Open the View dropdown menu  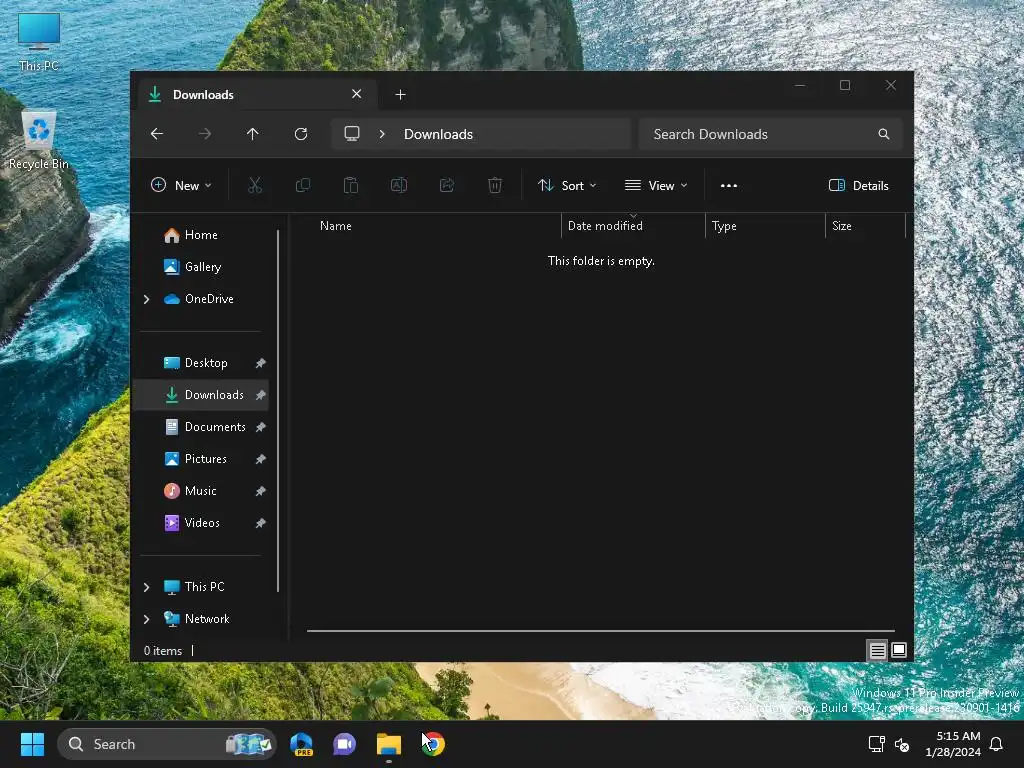(656, 185)
